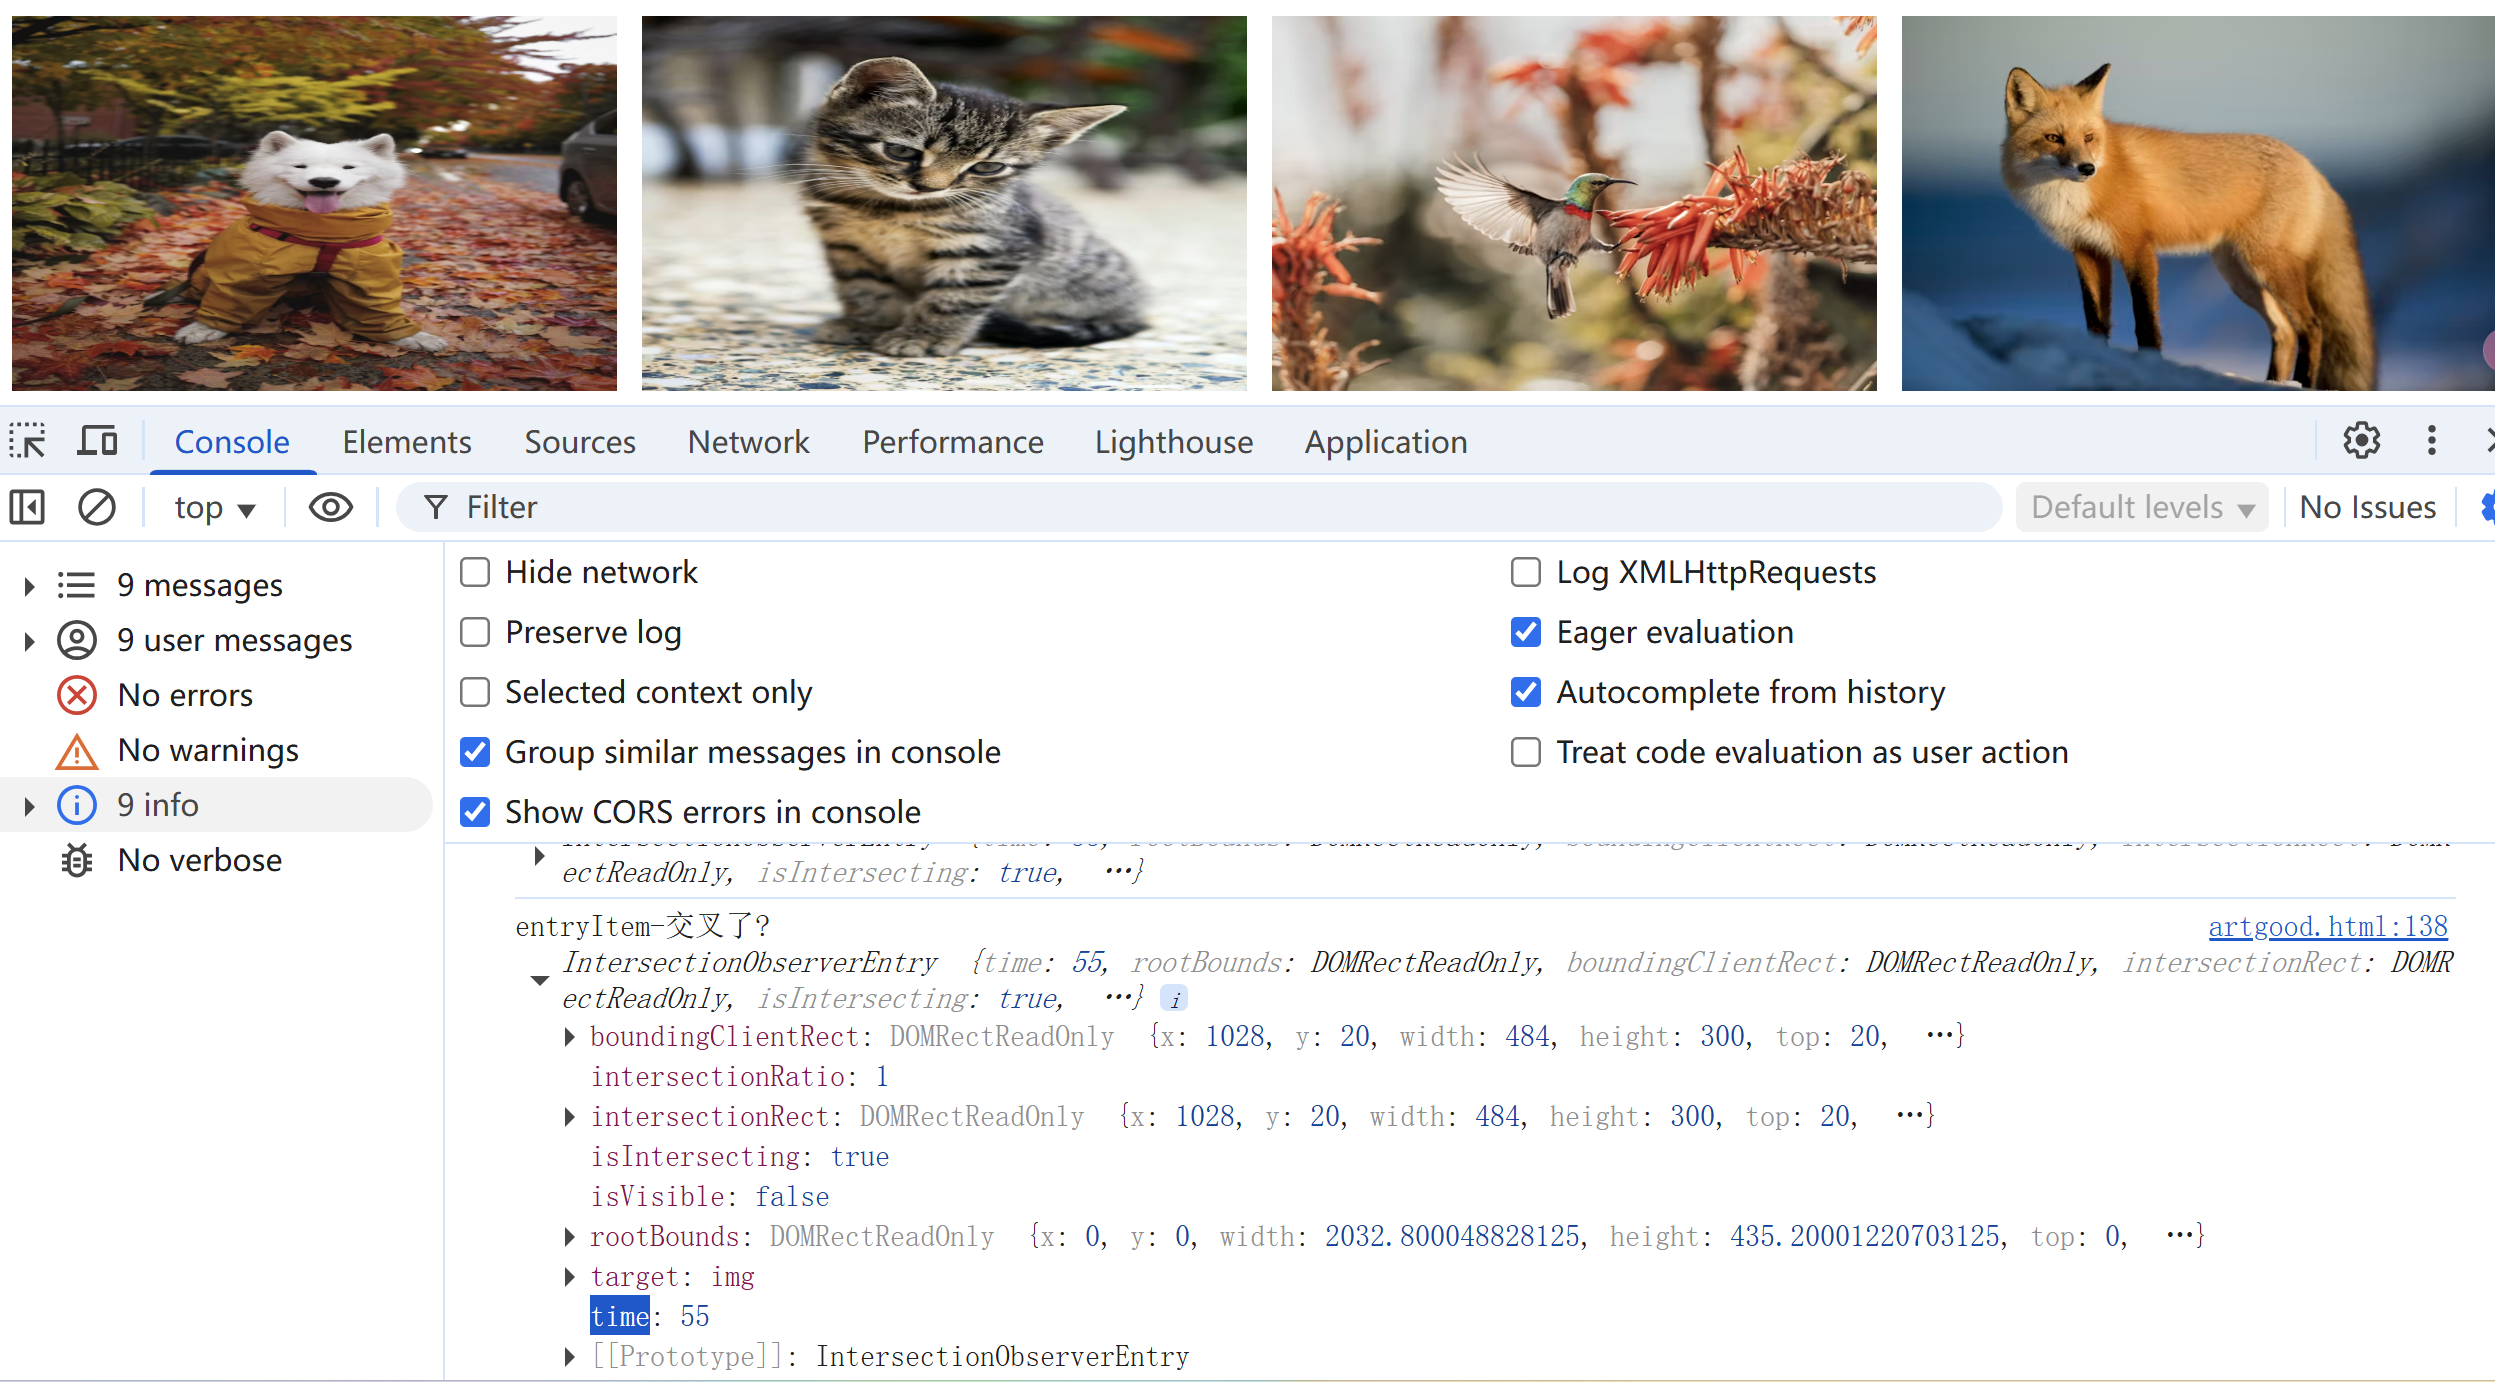Expand the boundingClientRect property

[x=569, y=1037]
